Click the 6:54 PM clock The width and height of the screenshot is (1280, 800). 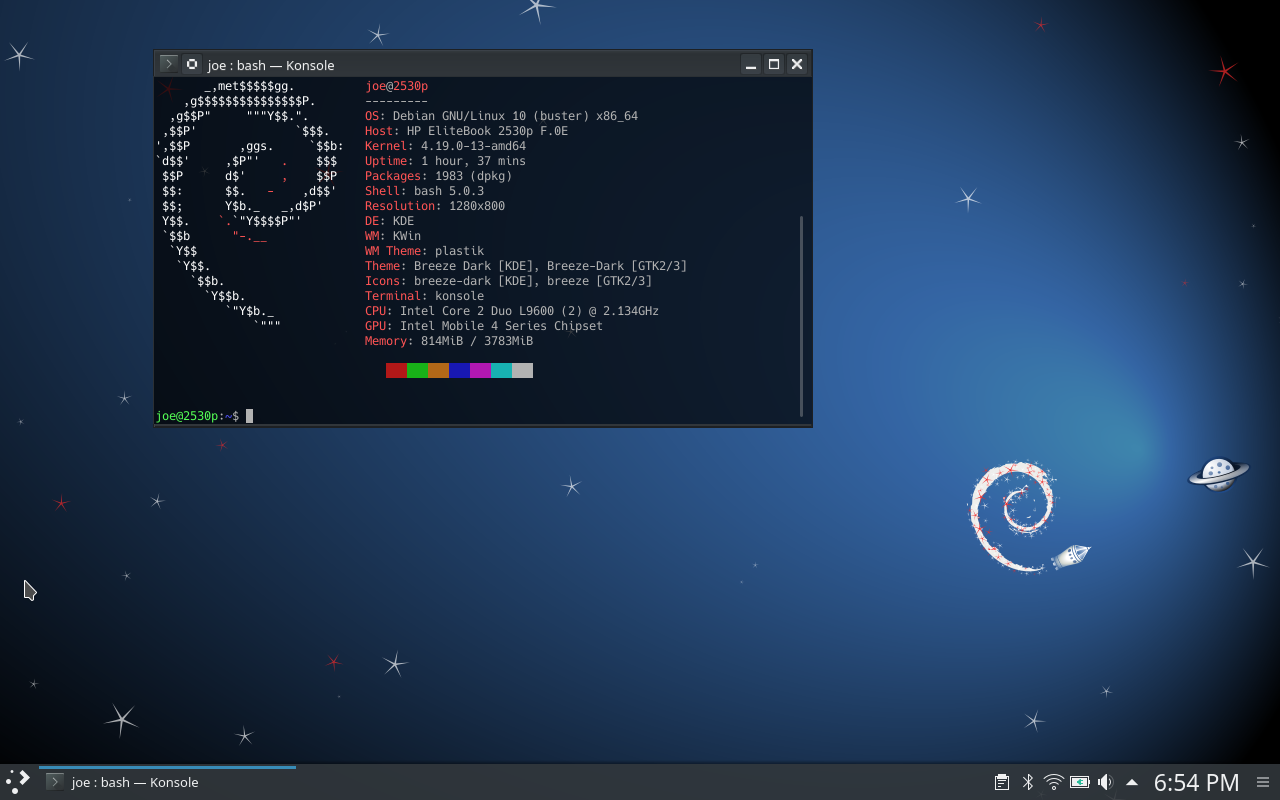pyautogui.click(x=1196, y=782)
